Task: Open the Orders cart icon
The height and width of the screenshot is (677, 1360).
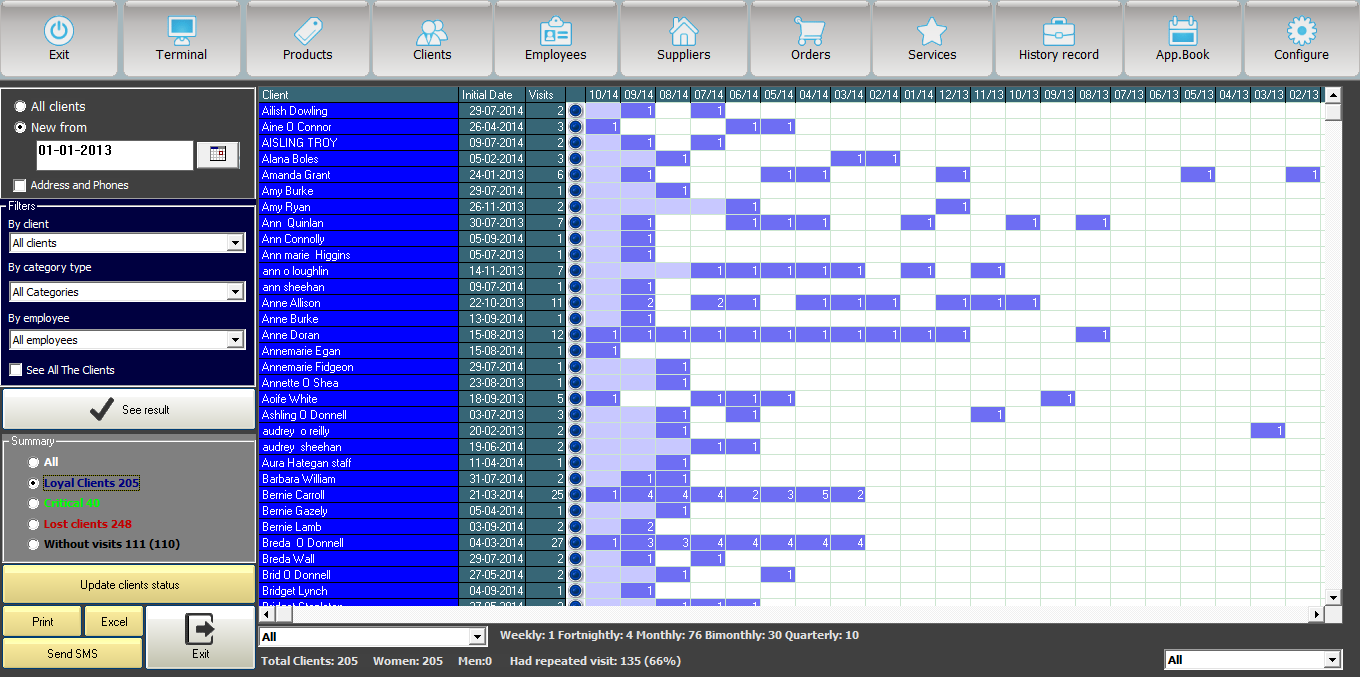Action: click(810, 39)
